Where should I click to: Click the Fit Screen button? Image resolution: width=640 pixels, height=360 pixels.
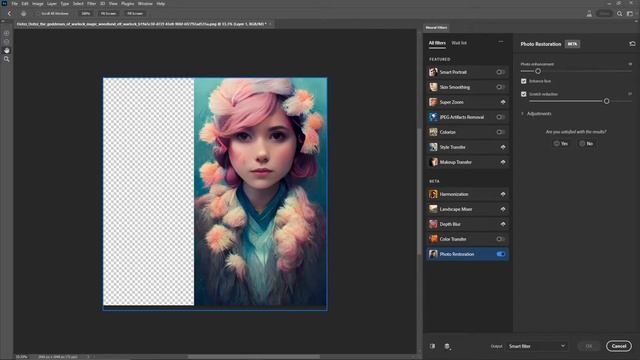pos(108,13)
